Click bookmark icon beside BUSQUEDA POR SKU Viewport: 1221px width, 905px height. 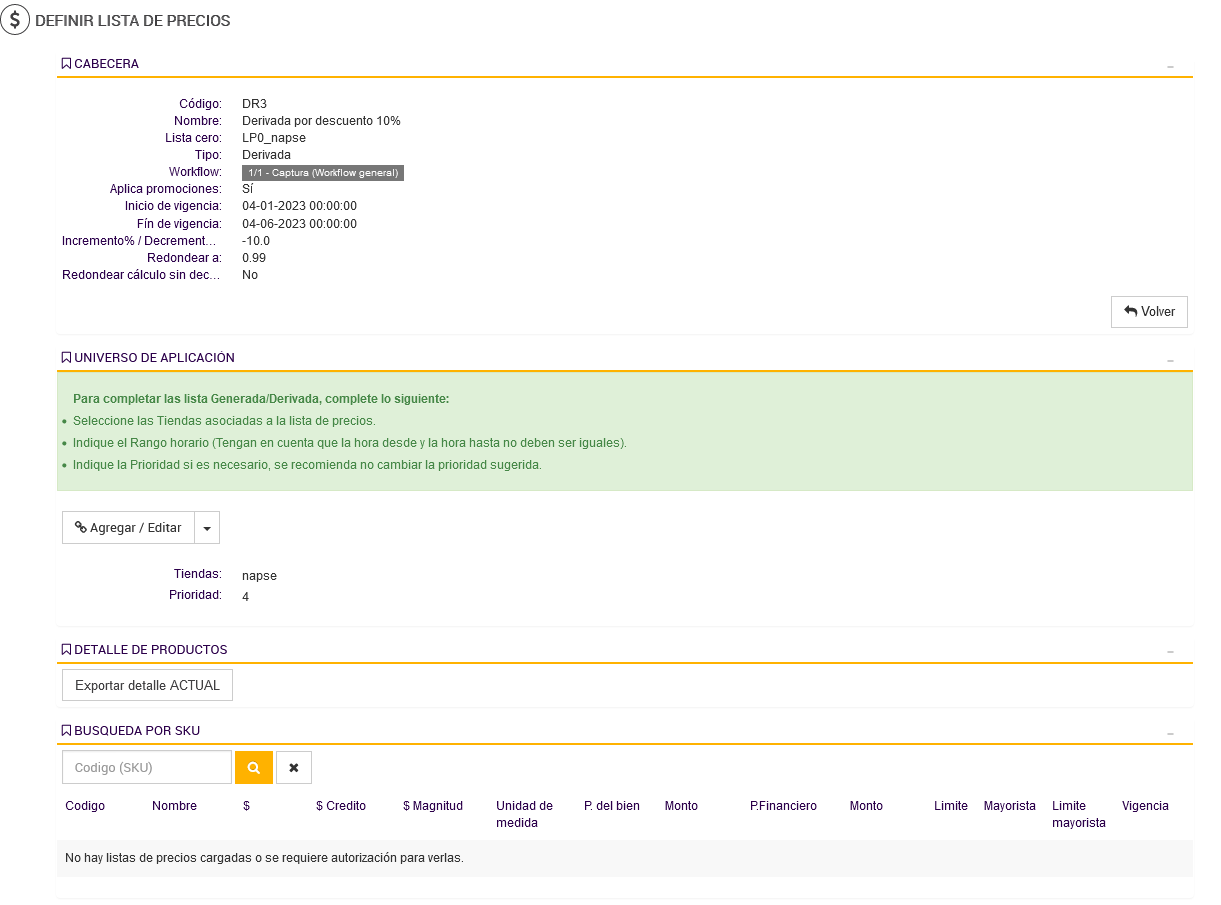pos(66,731)
